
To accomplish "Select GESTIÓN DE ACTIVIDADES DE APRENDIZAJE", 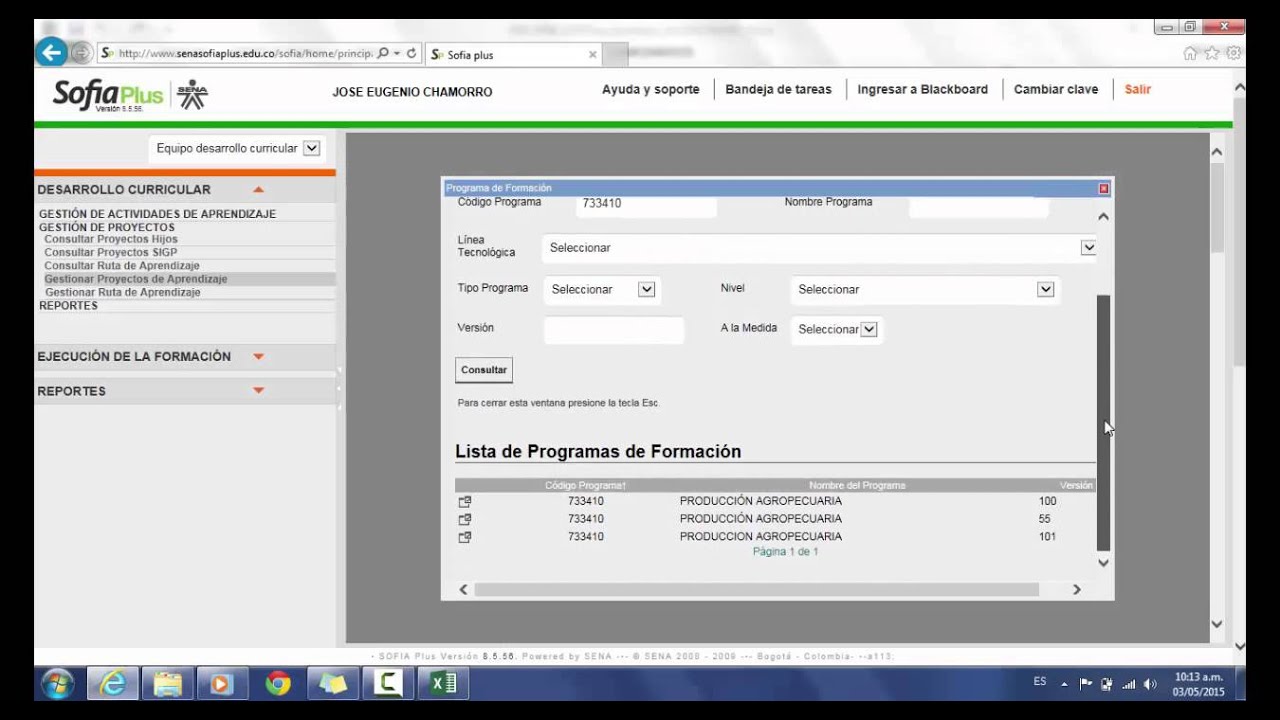I will click(157, 214).
